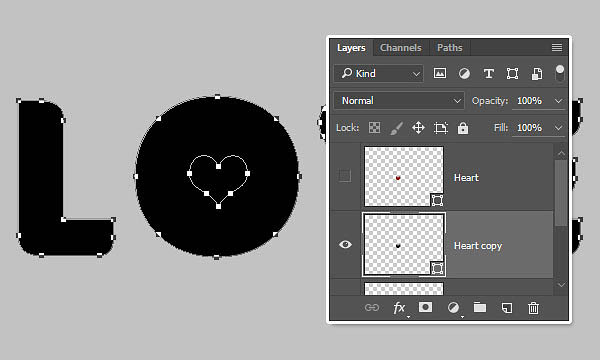Toggle the layer filtering switch
The image size is (600, 360).
[x=559, y=73]
